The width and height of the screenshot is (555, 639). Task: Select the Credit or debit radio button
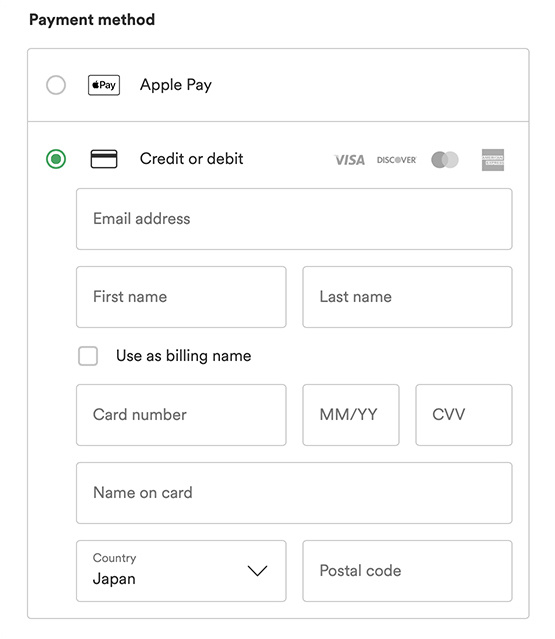pyautogui.click(x=56, y=159)
